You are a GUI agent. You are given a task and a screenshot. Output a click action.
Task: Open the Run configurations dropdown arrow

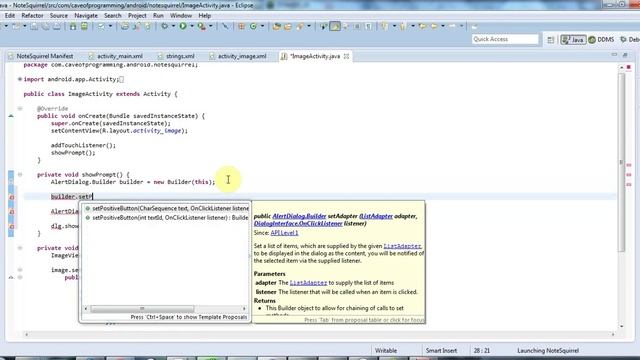click(192, 27)
